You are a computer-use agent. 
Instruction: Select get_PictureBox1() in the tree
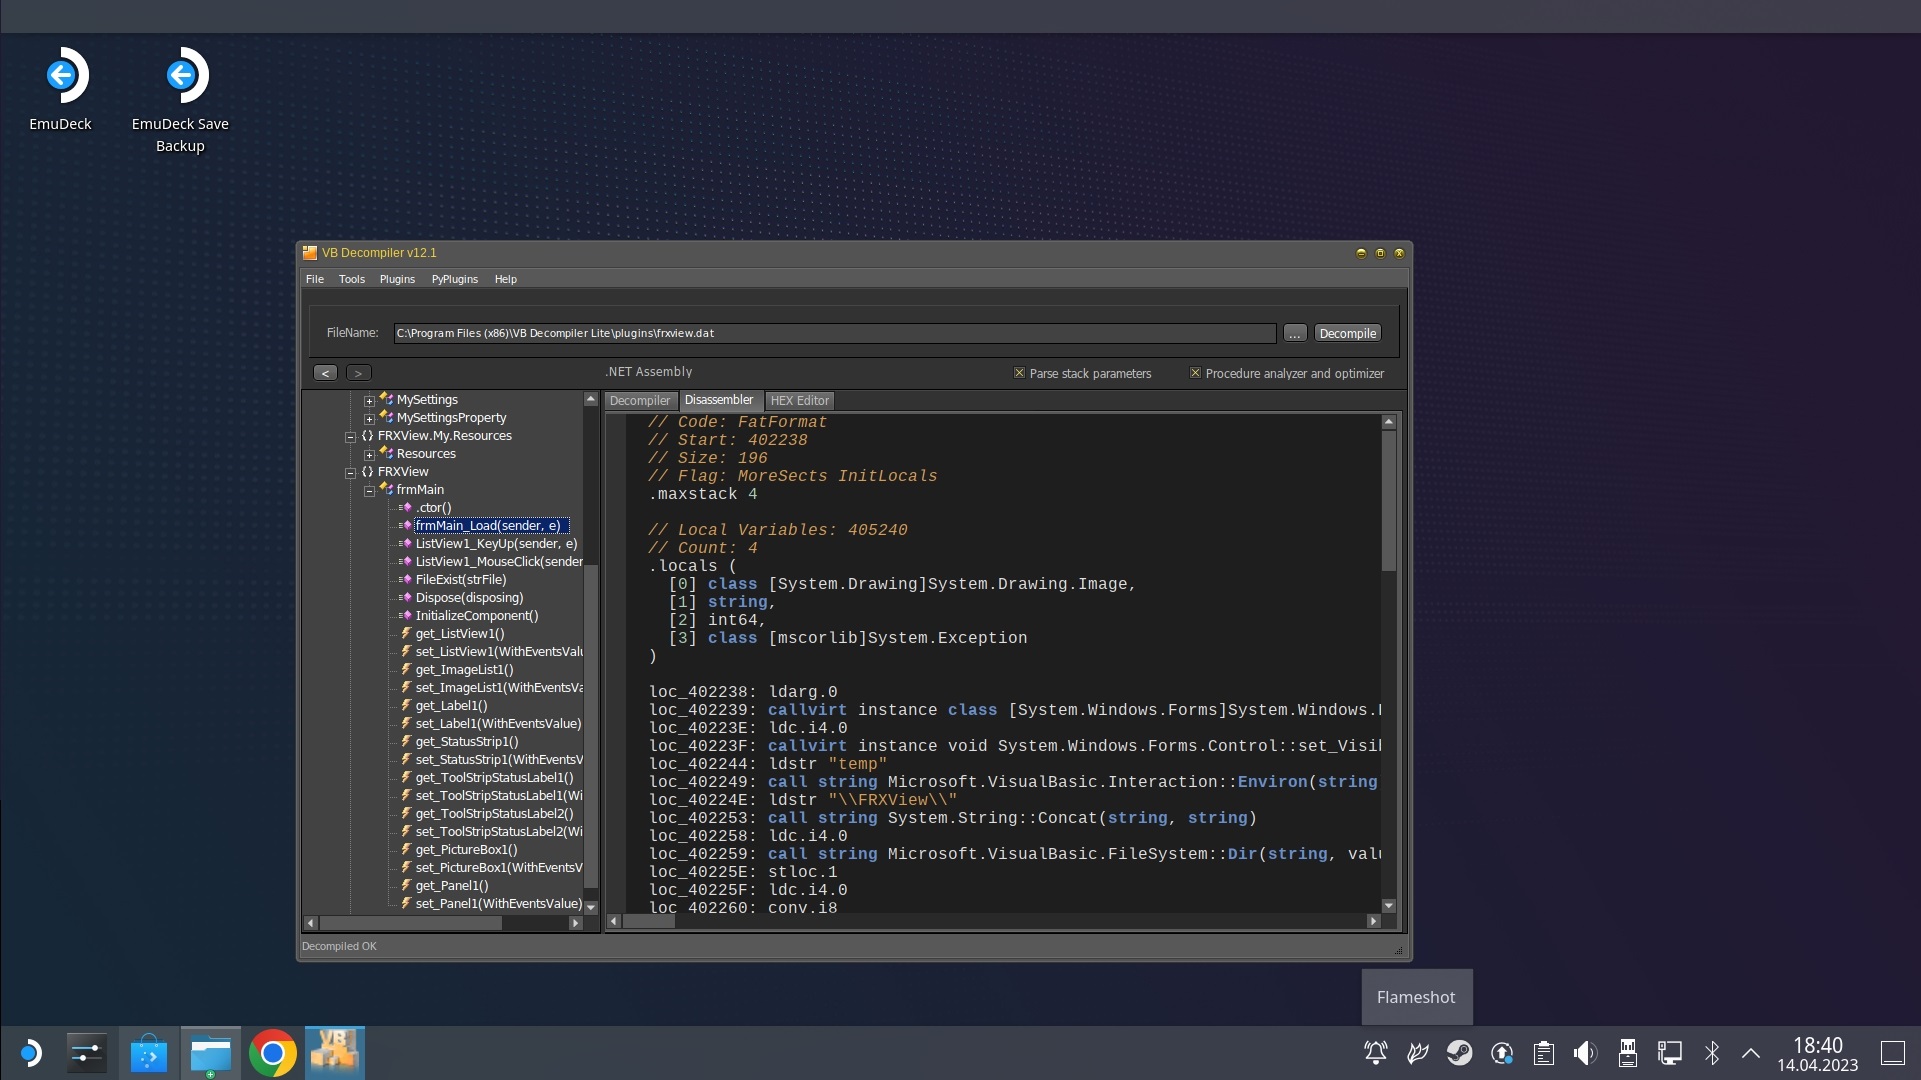coord(467,850)
